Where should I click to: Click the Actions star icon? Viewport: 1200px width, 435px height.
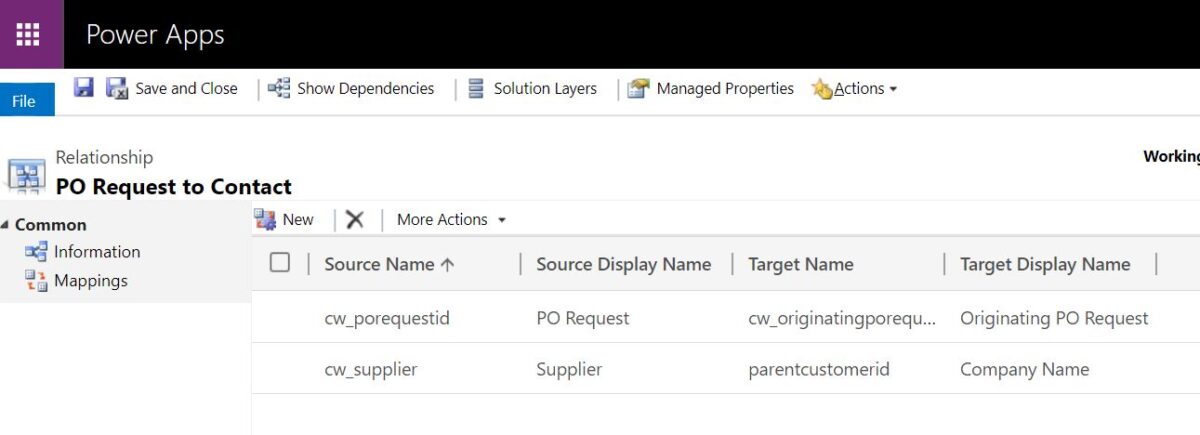tap(822, 89)
